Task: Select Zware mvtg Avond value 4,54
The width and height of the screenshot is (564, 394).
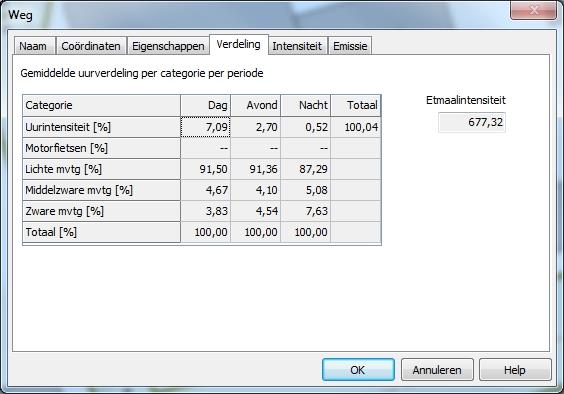Action: point(256,211)
